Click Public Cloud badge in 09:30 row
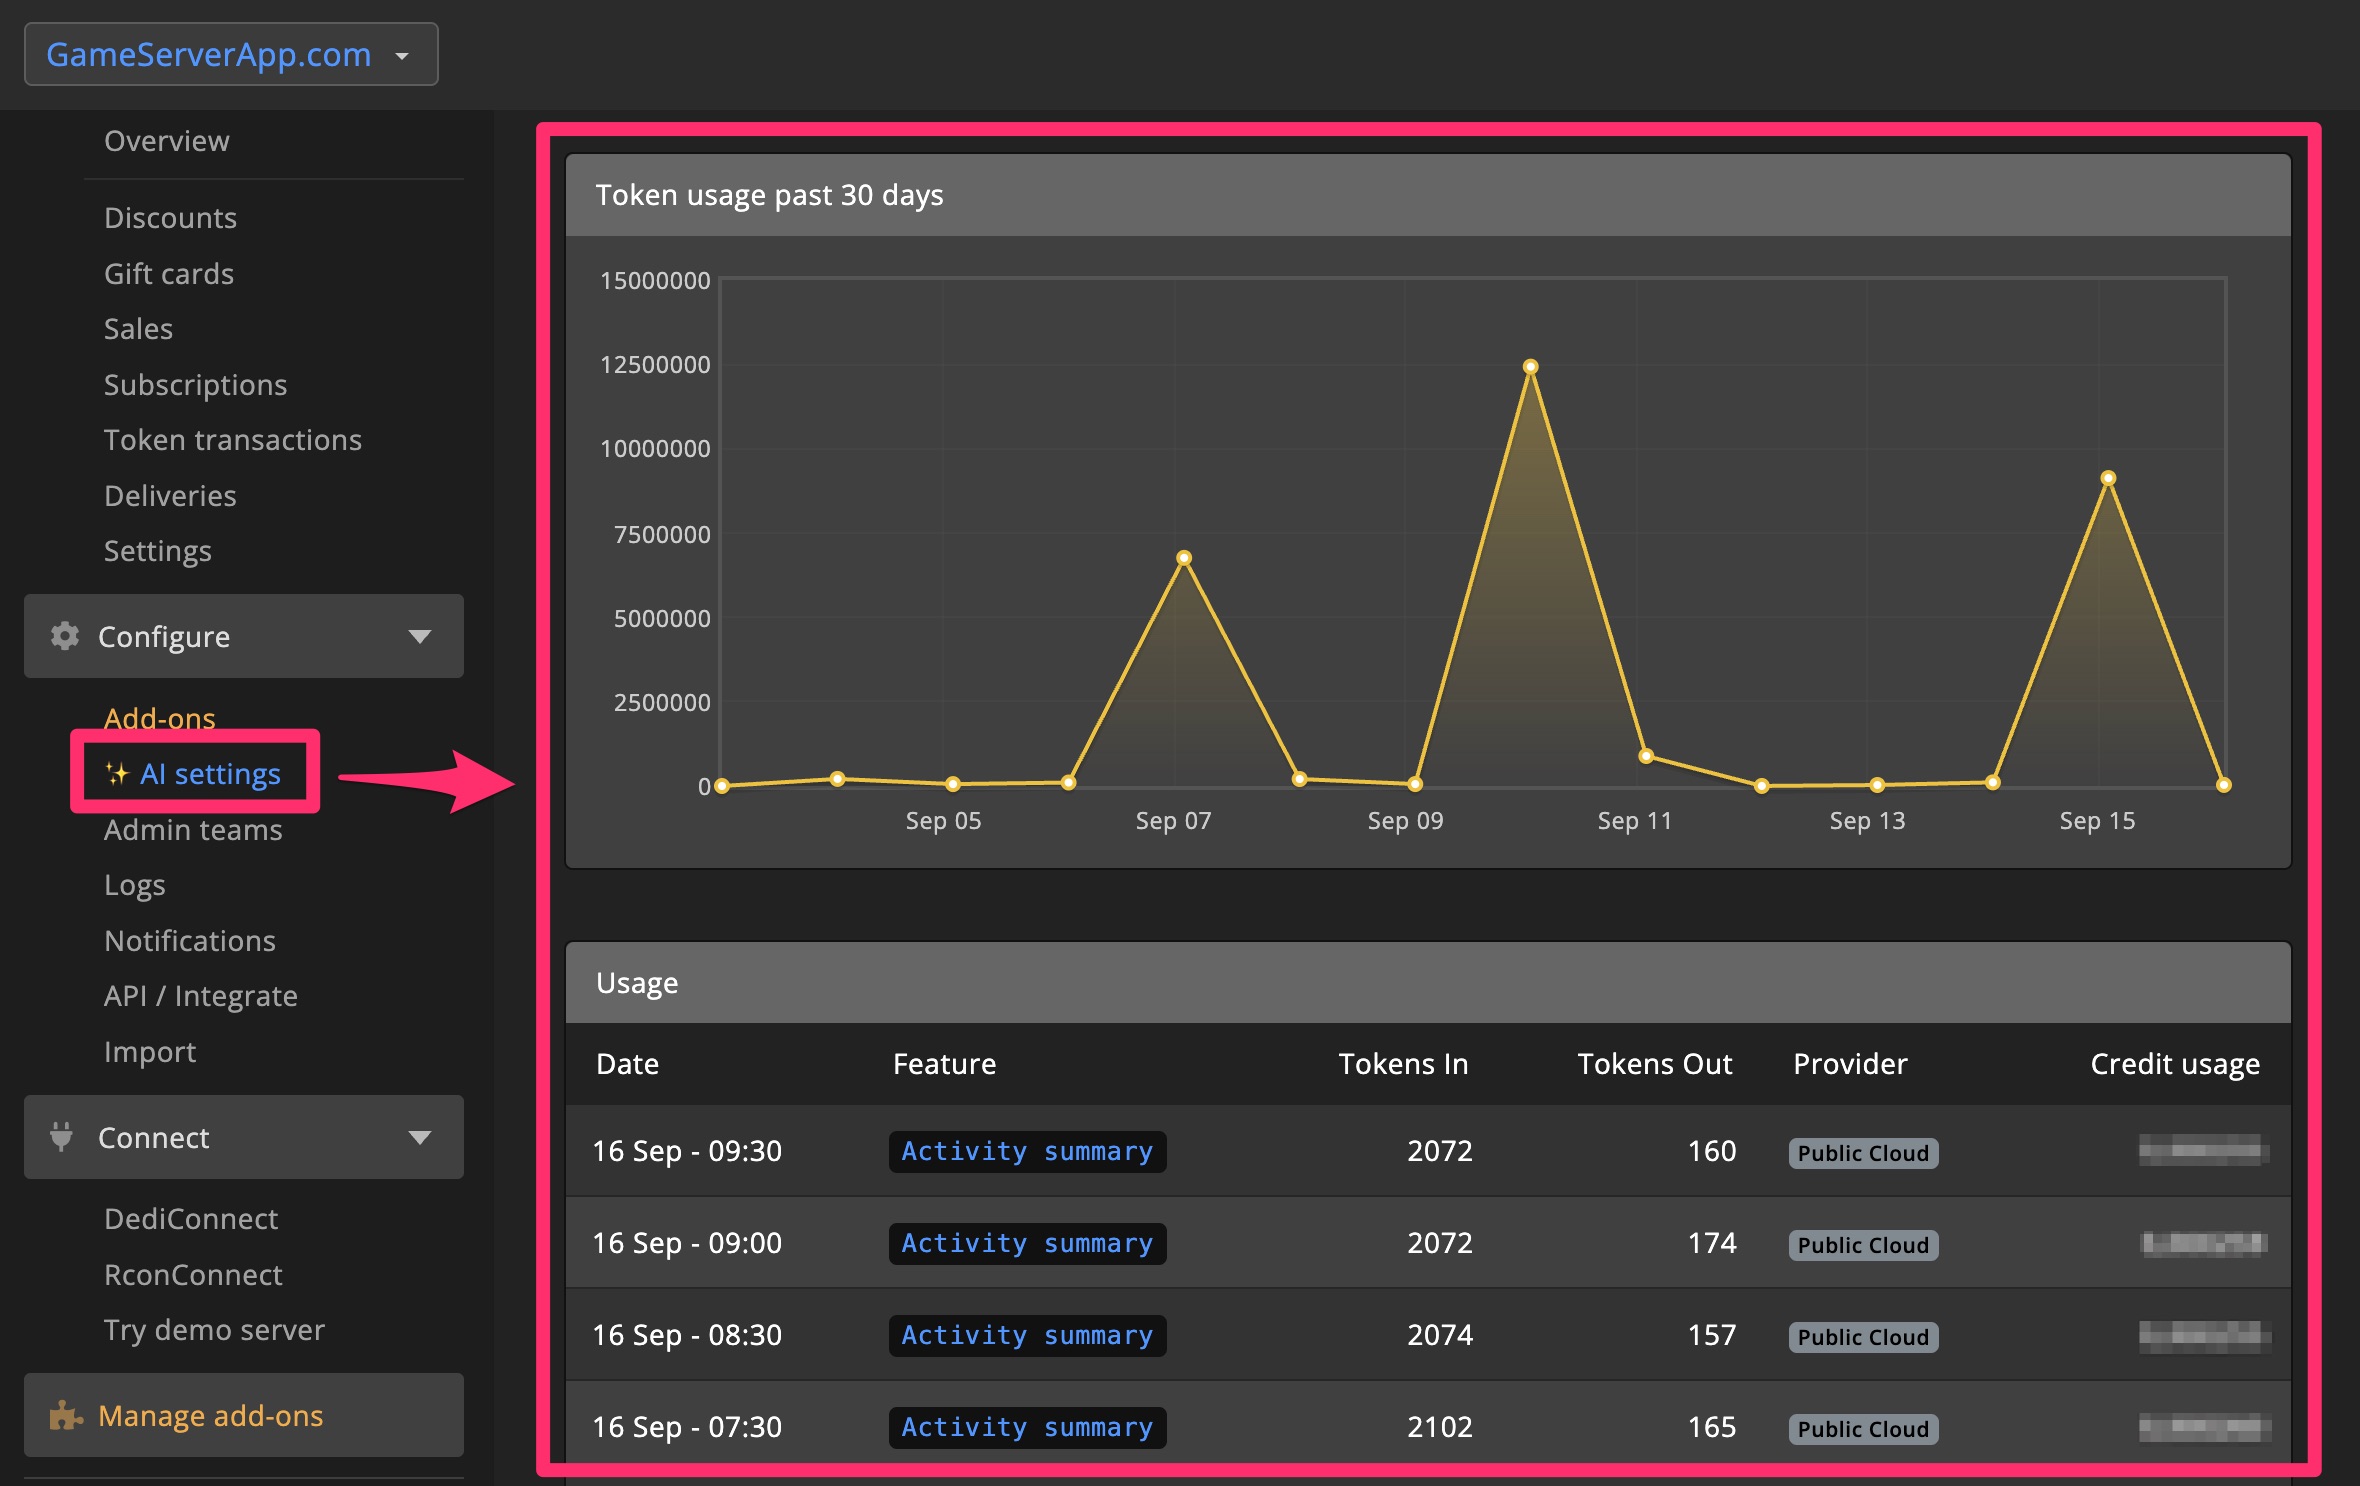Viewport: 2360px width, 1486px height. tap(1863, 1153)
